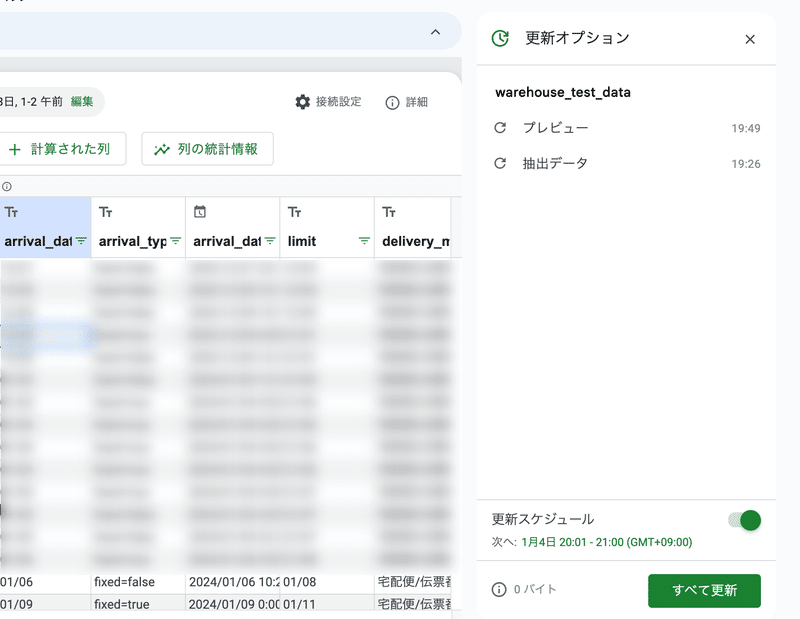Click the 0 バイト label
The image size is (800, 619).
[535, 589]
